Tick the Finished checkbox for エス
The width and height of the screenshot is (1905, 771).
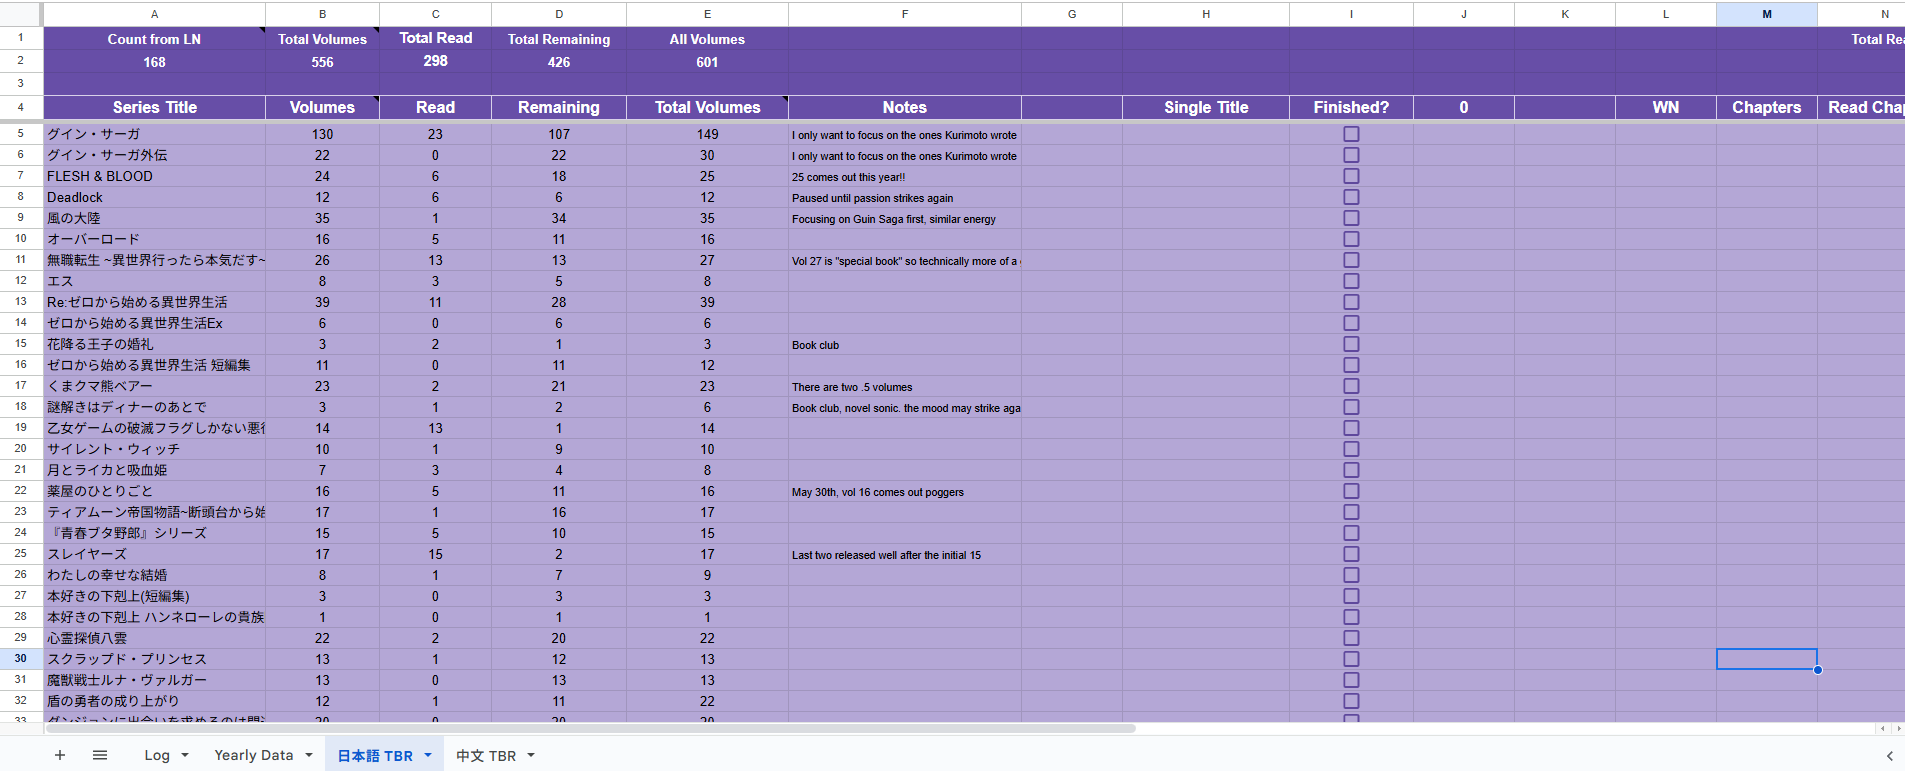(x=1351, y=281)
